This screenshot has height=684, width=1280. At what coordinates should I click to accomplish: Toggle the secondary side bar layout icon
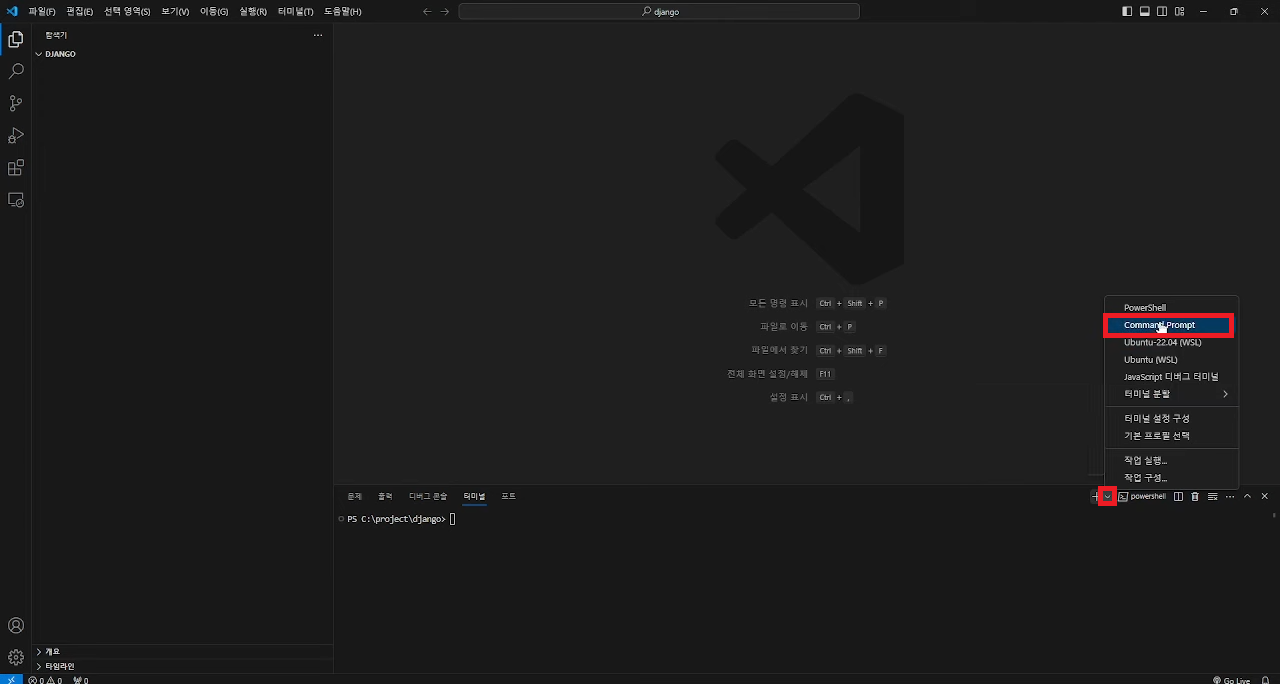click(1162, 11)
